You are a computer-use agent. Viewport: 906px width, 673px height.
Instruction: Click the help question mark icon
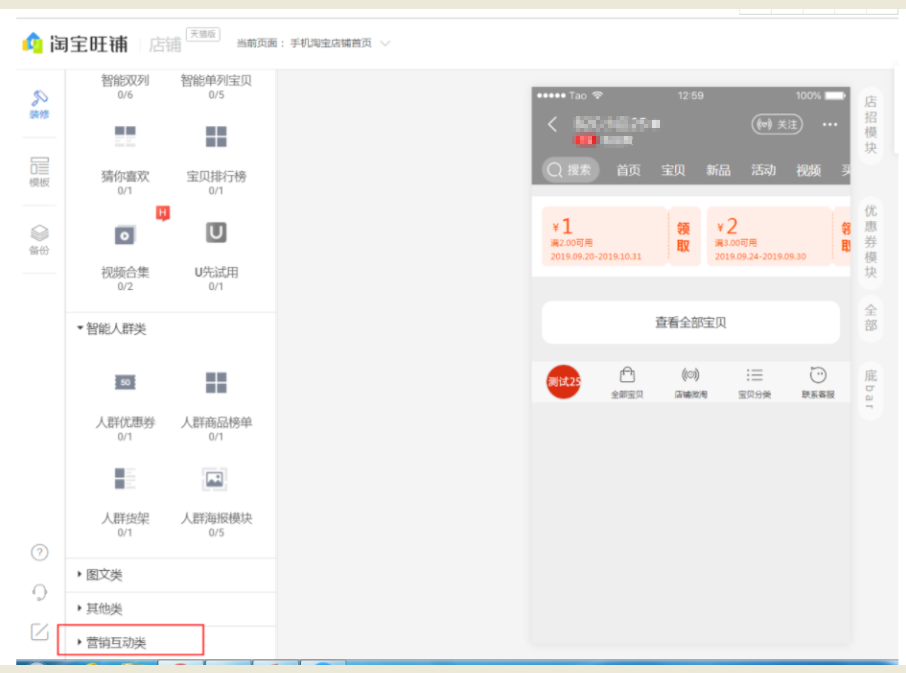pyautogui.click(x=39, y=553)
